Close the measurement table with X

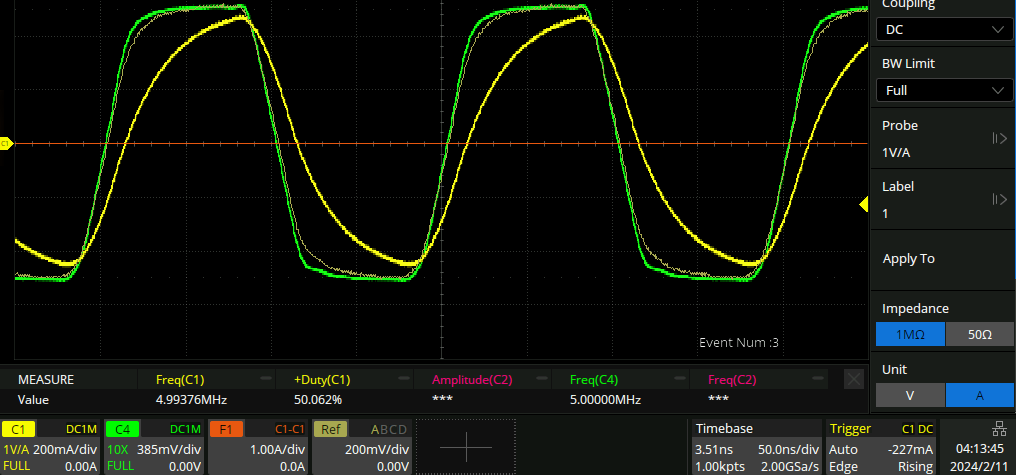coord(853,379)
